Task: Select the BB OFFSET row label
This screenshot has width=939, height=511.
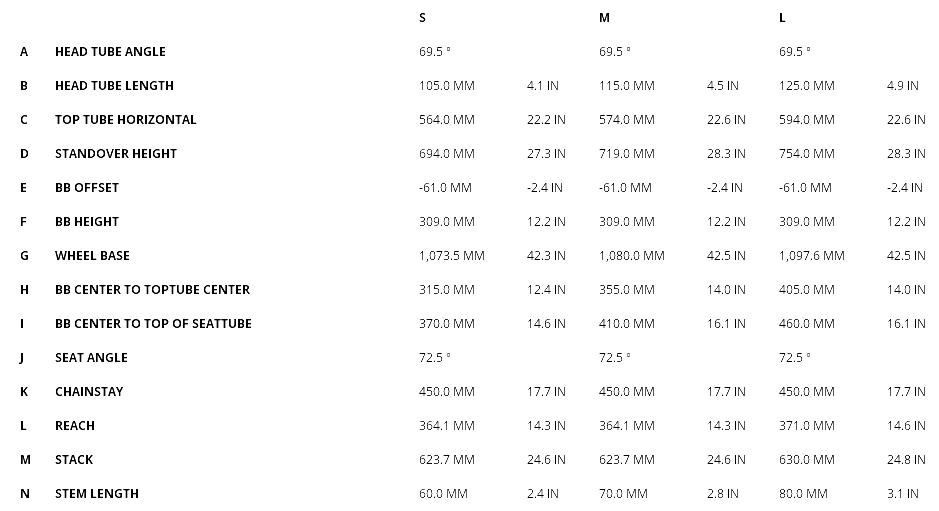Action: pos(87,187)
